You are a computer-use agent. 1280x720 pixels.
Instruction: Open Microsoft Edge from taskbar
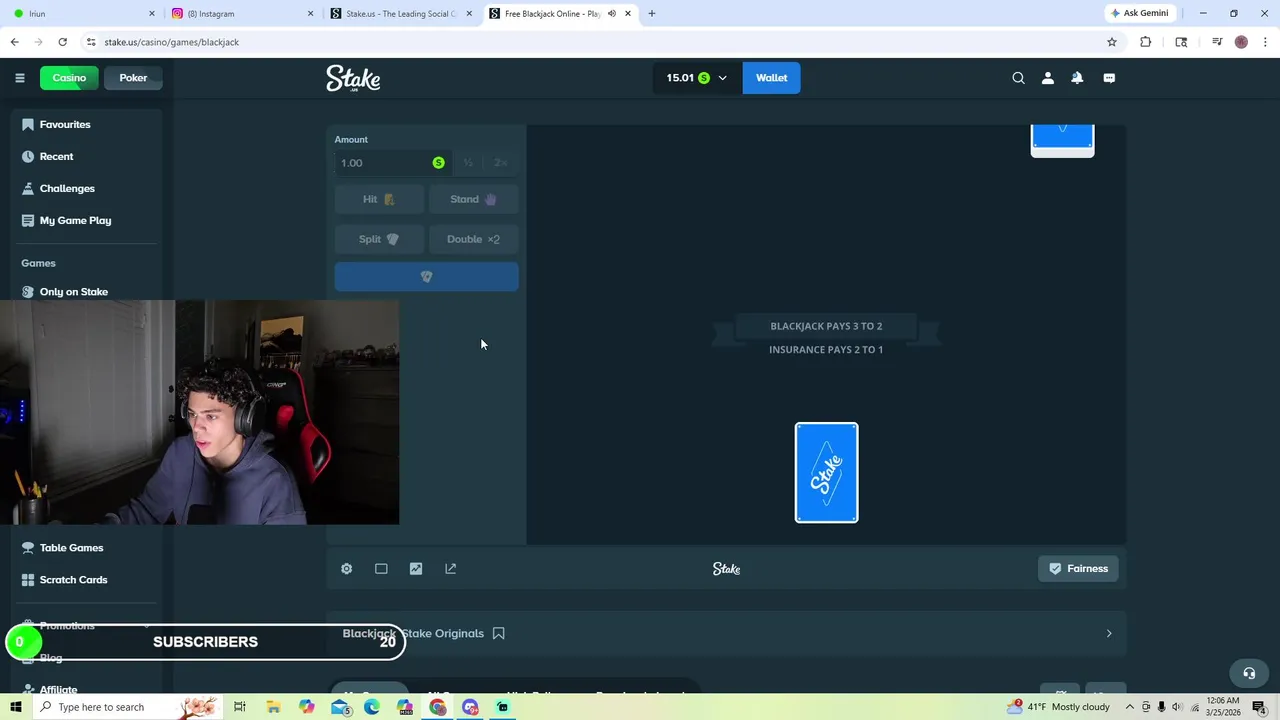click(x=372, y=707)
